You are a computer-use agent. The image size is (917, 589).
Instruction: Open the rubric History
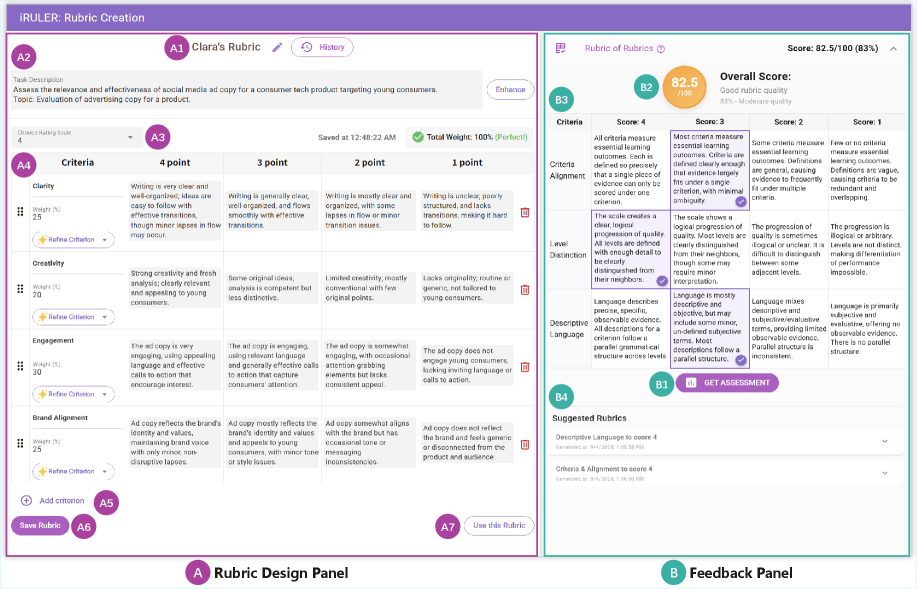(322, 47)
